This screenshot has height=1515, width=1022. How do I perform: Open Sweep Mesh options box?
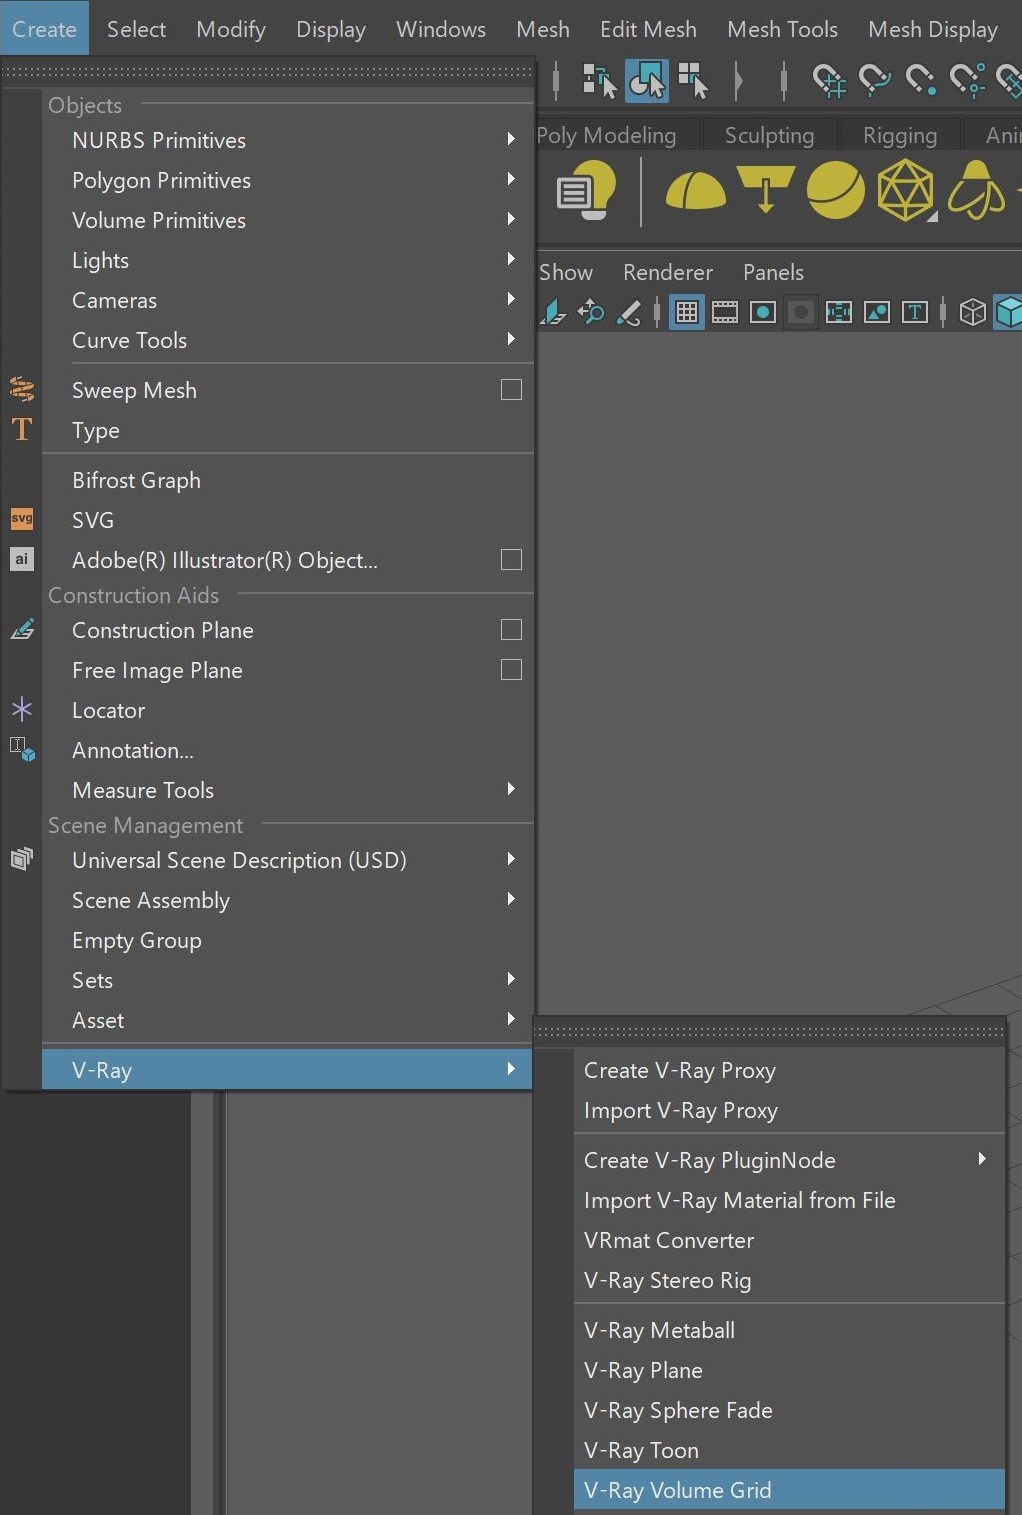pyautogui.click(x=511, y=390)
